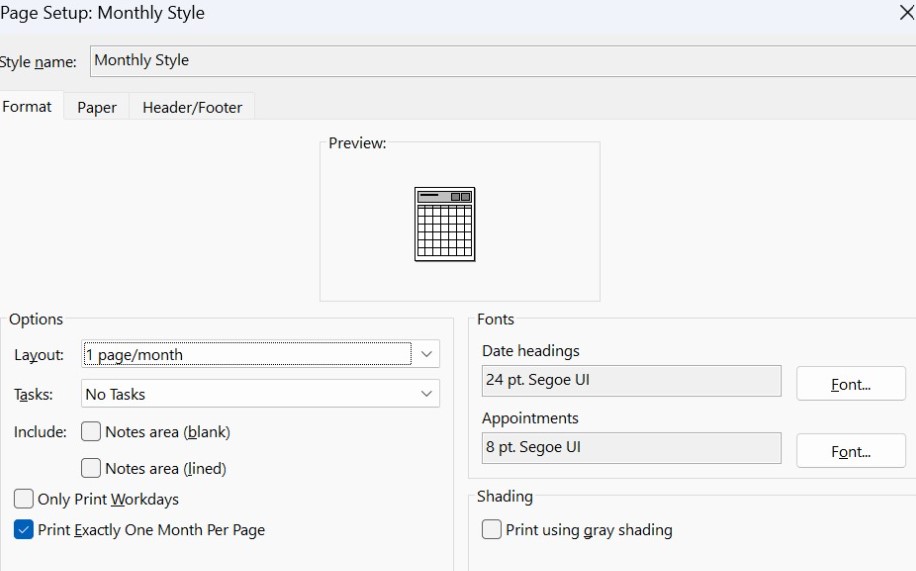The image size is (916, 571).
Task: Click the Style name text field
Action: coord(500,61)
